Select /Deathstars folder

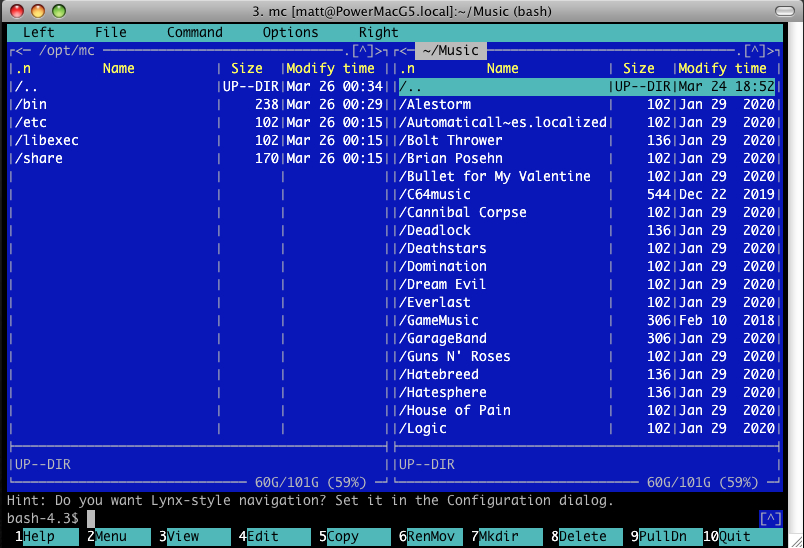587,248
